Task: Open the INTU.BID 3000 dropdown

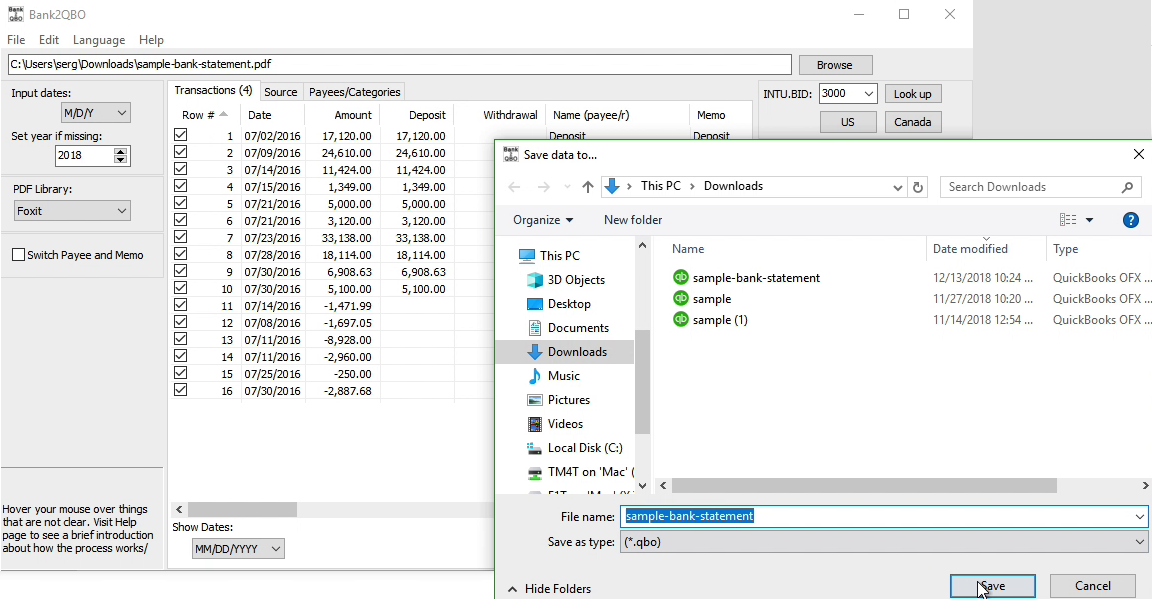Action: pyautogui.click(x=848, y=93)
